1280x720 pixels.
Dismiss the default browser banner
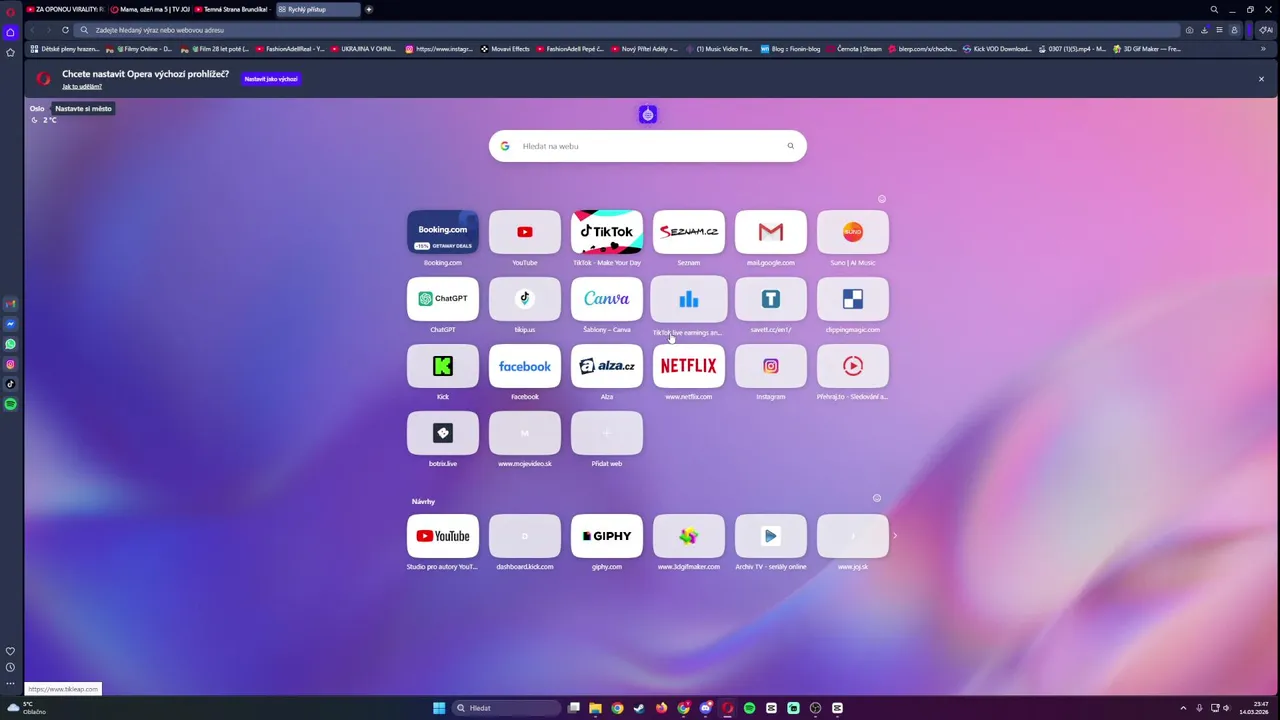click(x=1261, y=79)
